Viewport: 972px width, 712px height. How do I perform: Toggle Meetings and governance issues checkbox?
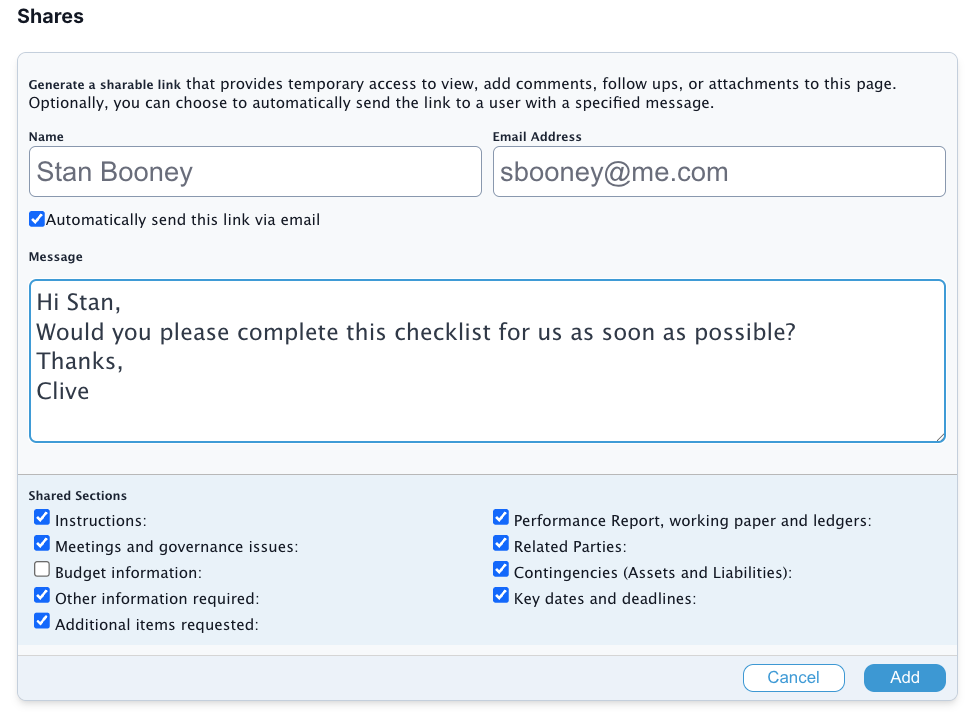click(42, 543)
